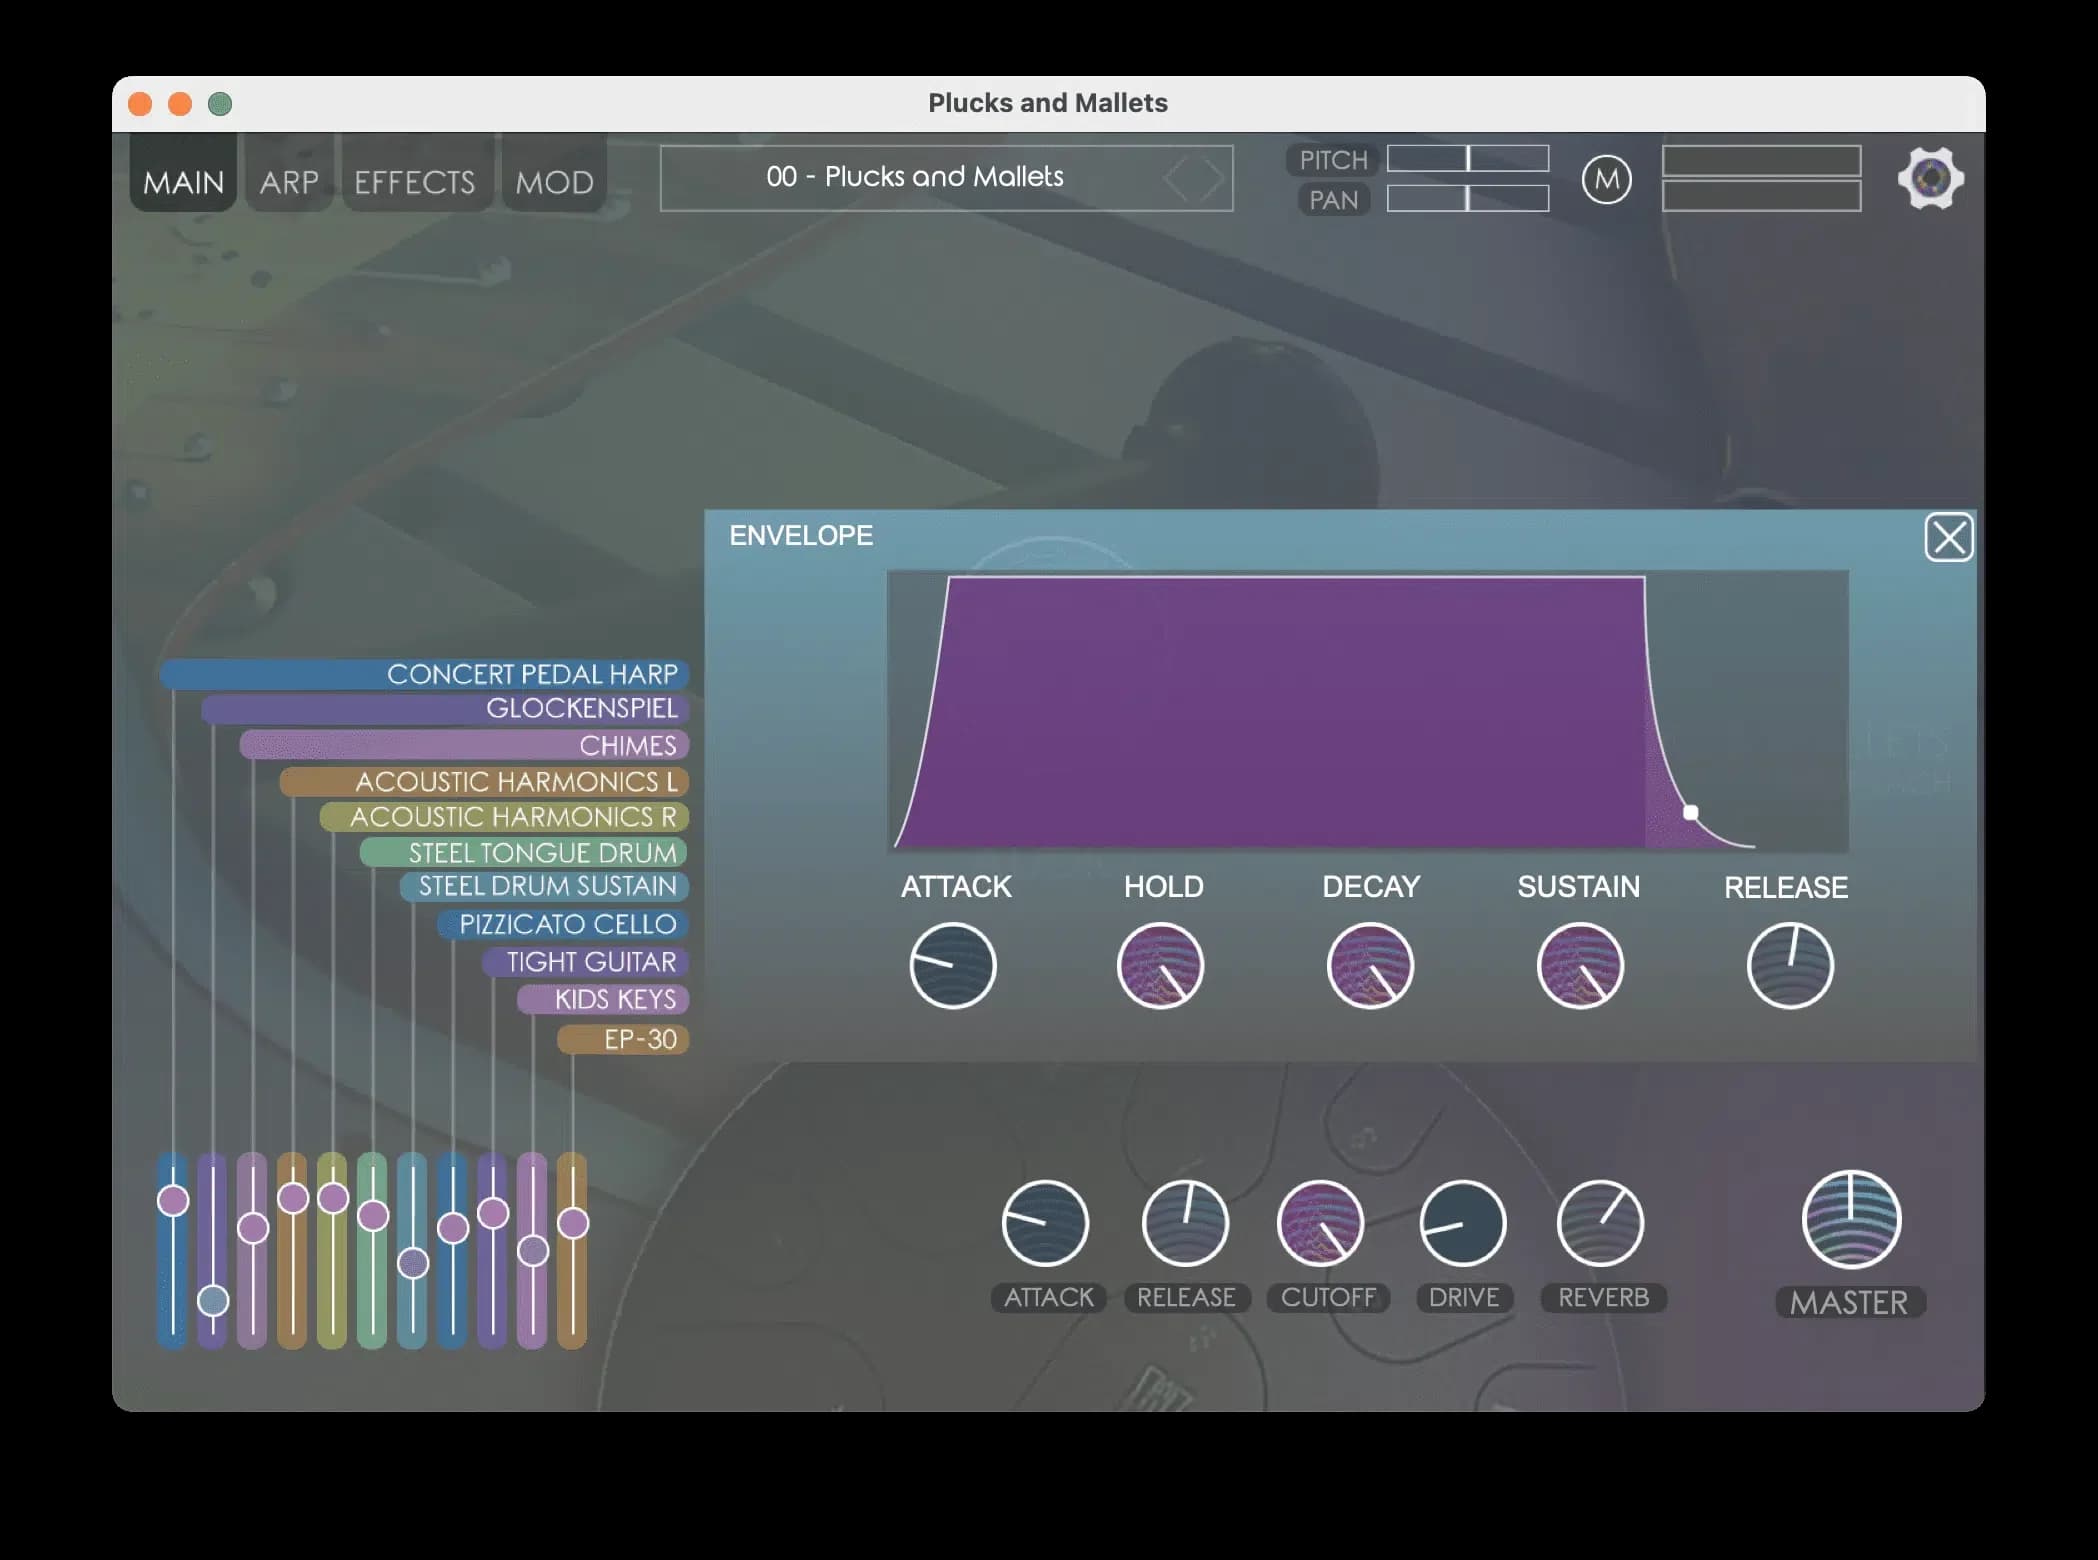Click the next-preset arrow in preset bar

point(1215,177)
